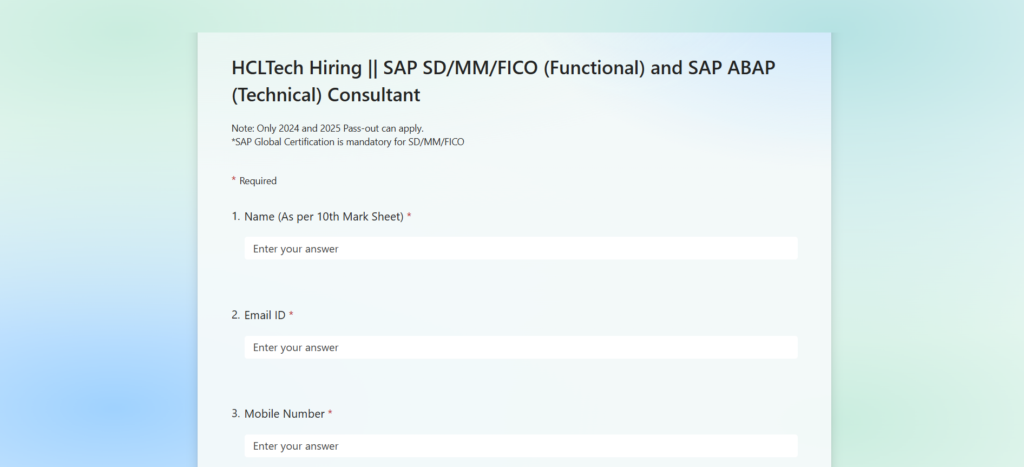This screenshot has width=1024, height=467.
Task: Click the note 'Only 2024 and 2025 Pass-out can apply.'
Action: point(327,128)
